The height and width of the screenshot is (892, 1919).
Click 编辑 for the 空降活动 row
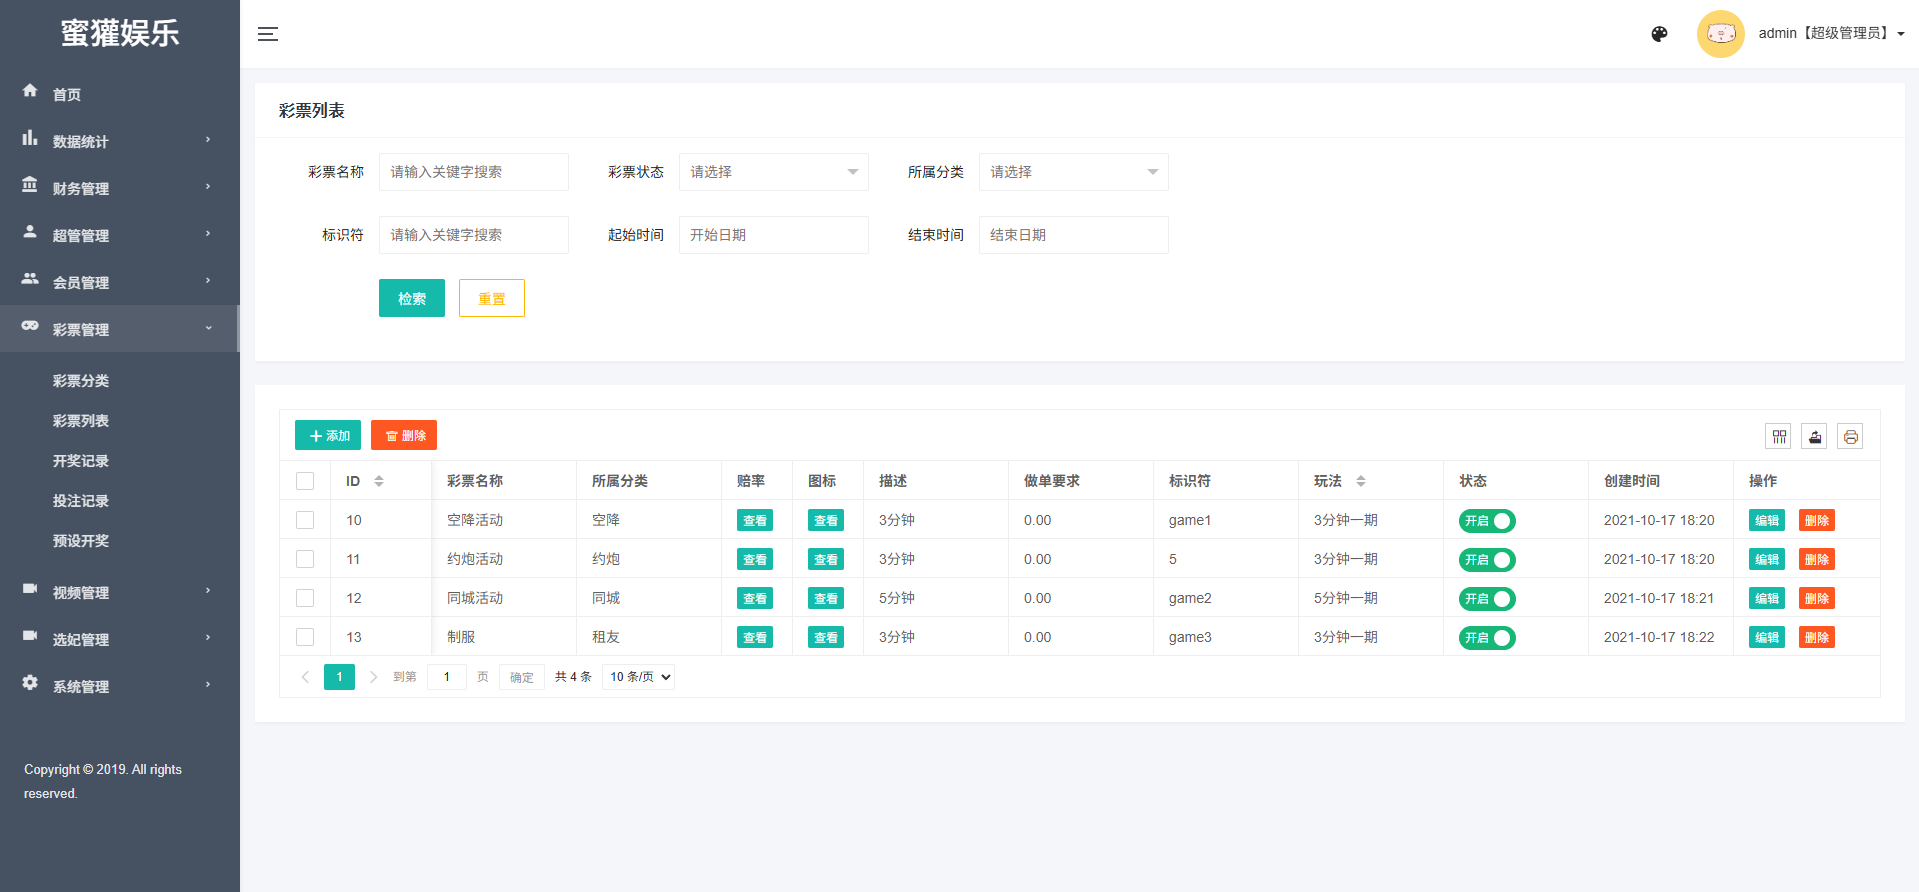(x=1767, y=520)
